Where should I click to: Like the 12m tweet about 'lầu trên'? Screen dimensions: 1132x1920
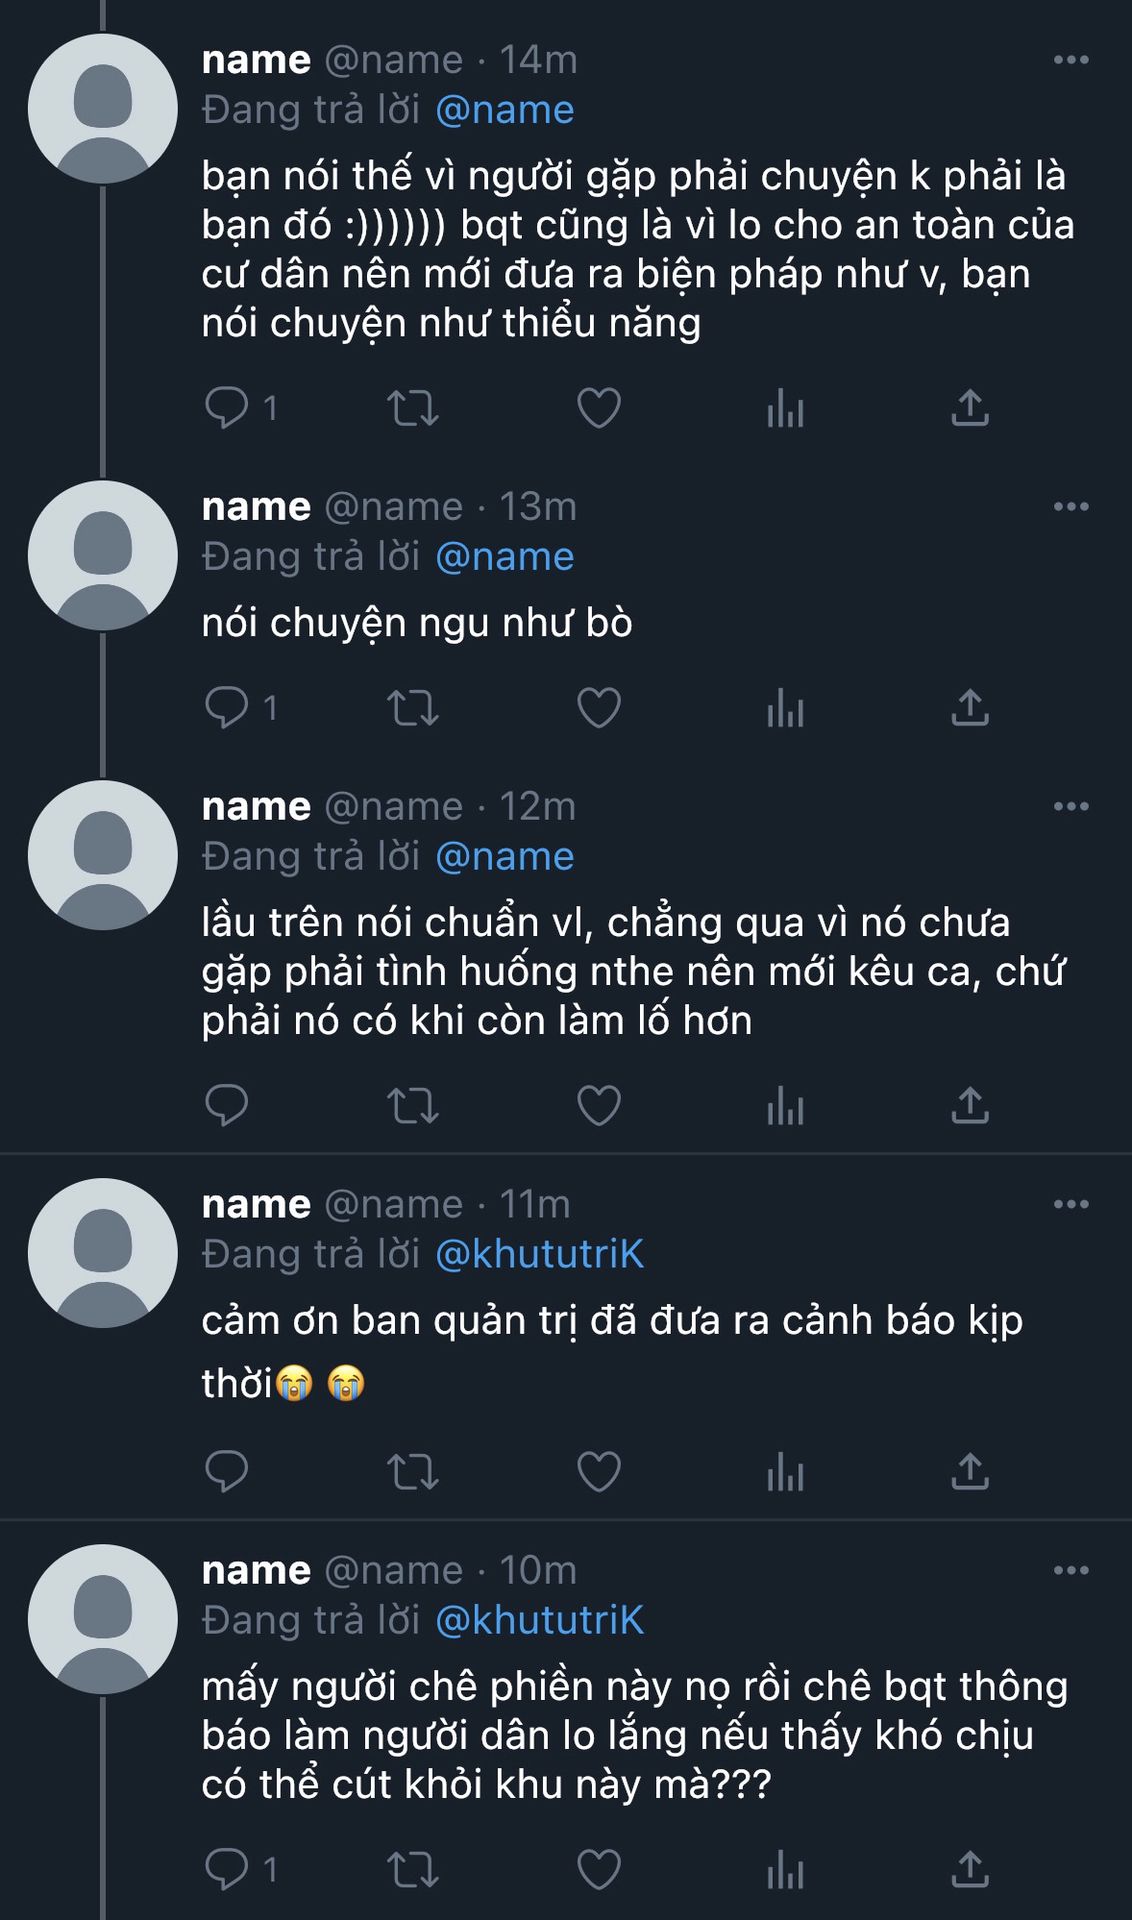click(599, 1106)
